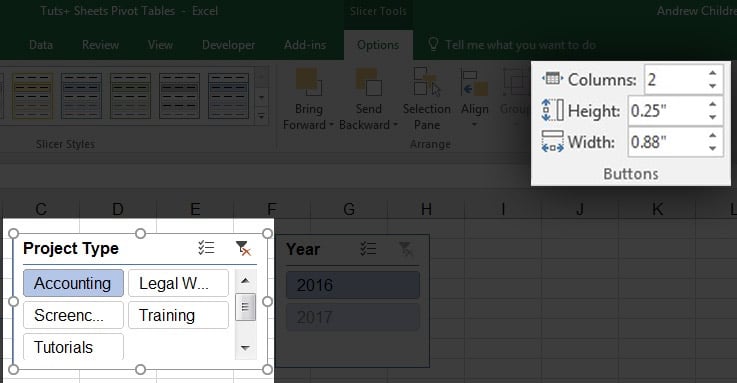Click the Year slicer header
Image resolution: width=737 pixels, height=383 pixels.
point(303,249)
